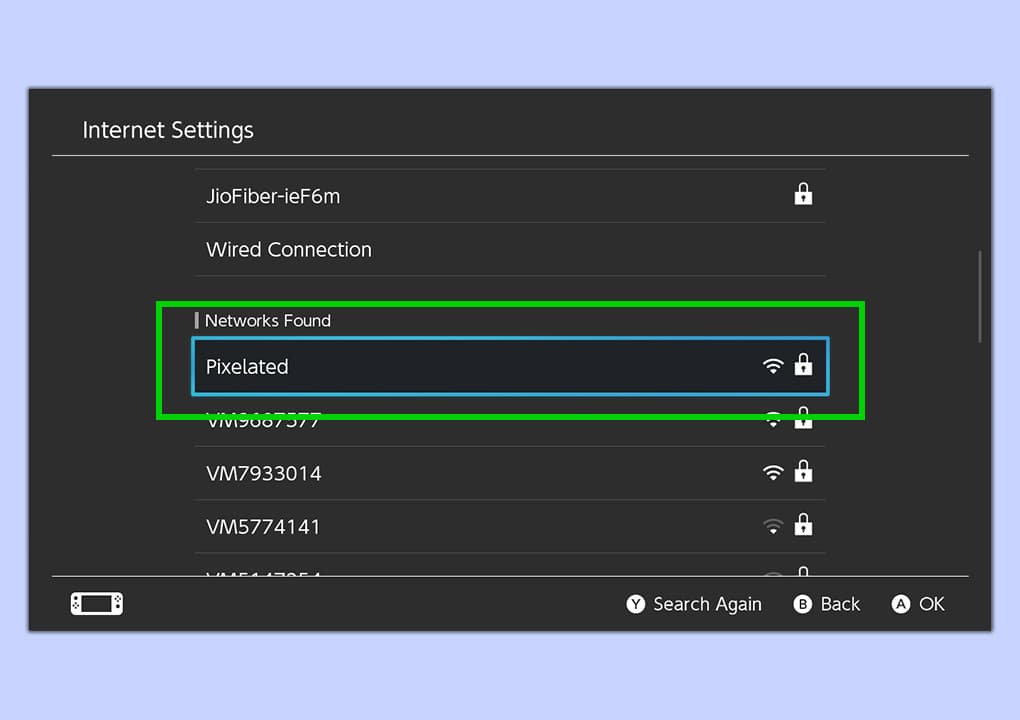The width and height of the screenshot is (1020, 720).
Task: Click the vertical scrollbar on the right edge
Action: click(x=979, y=296)
